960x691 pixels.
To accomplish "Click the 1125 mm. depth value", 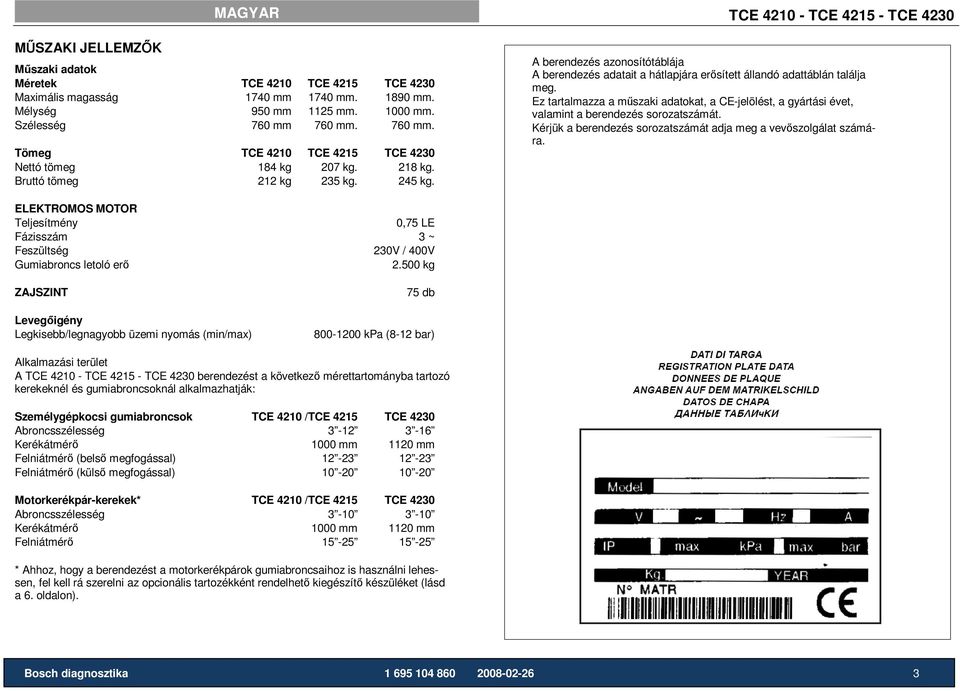I will [333, 111].
